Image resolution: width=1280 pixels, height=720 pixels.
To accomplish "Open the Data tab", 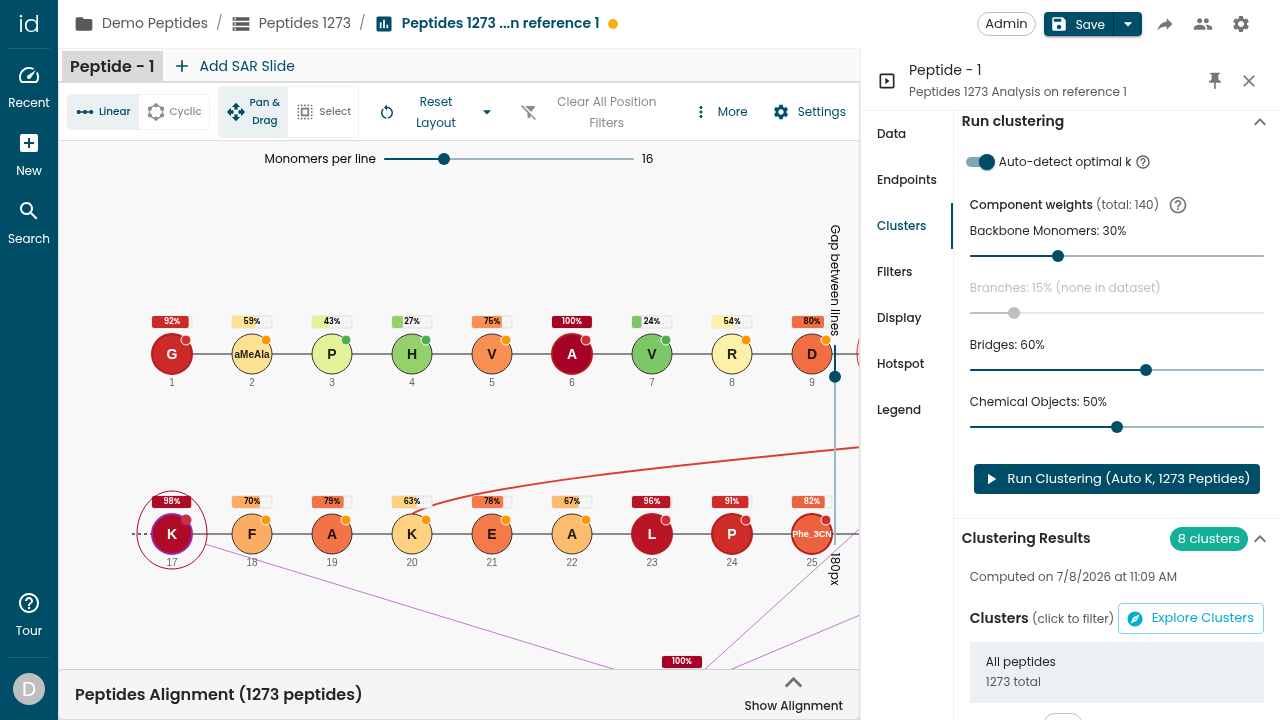I will pyautogui.click(x=891, y=134).
